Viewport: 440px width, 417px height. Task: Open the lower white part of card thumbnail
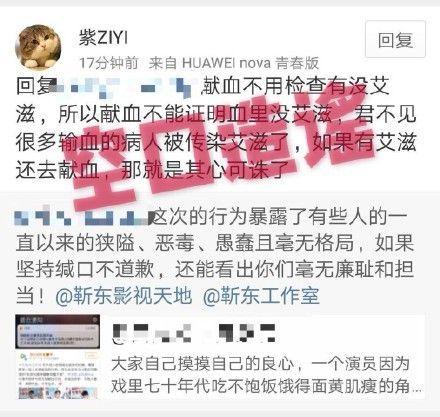57,374
